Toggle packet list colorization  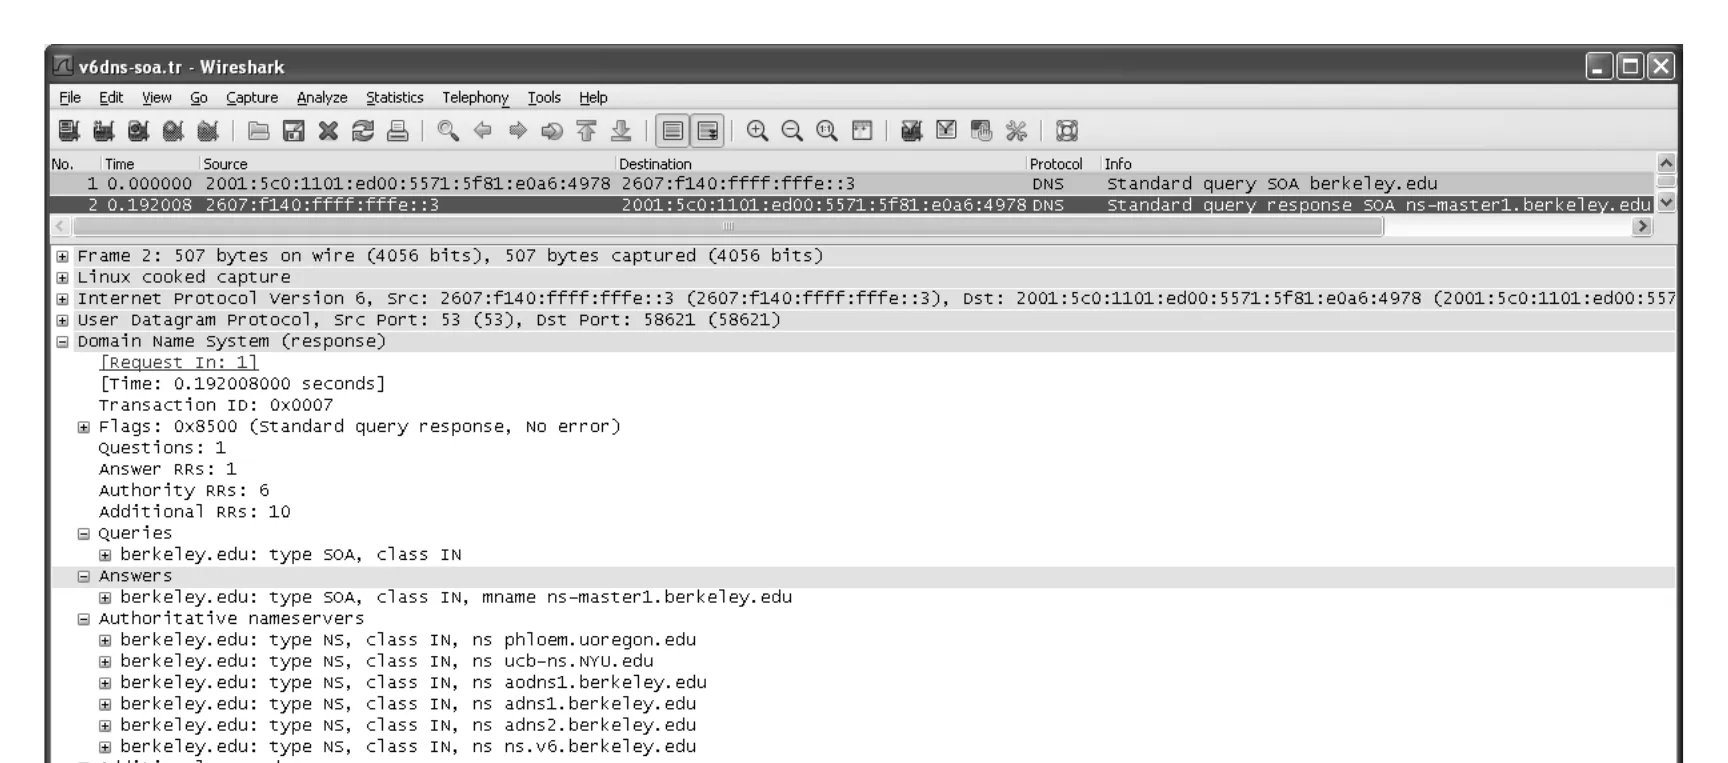coord(673,131)
